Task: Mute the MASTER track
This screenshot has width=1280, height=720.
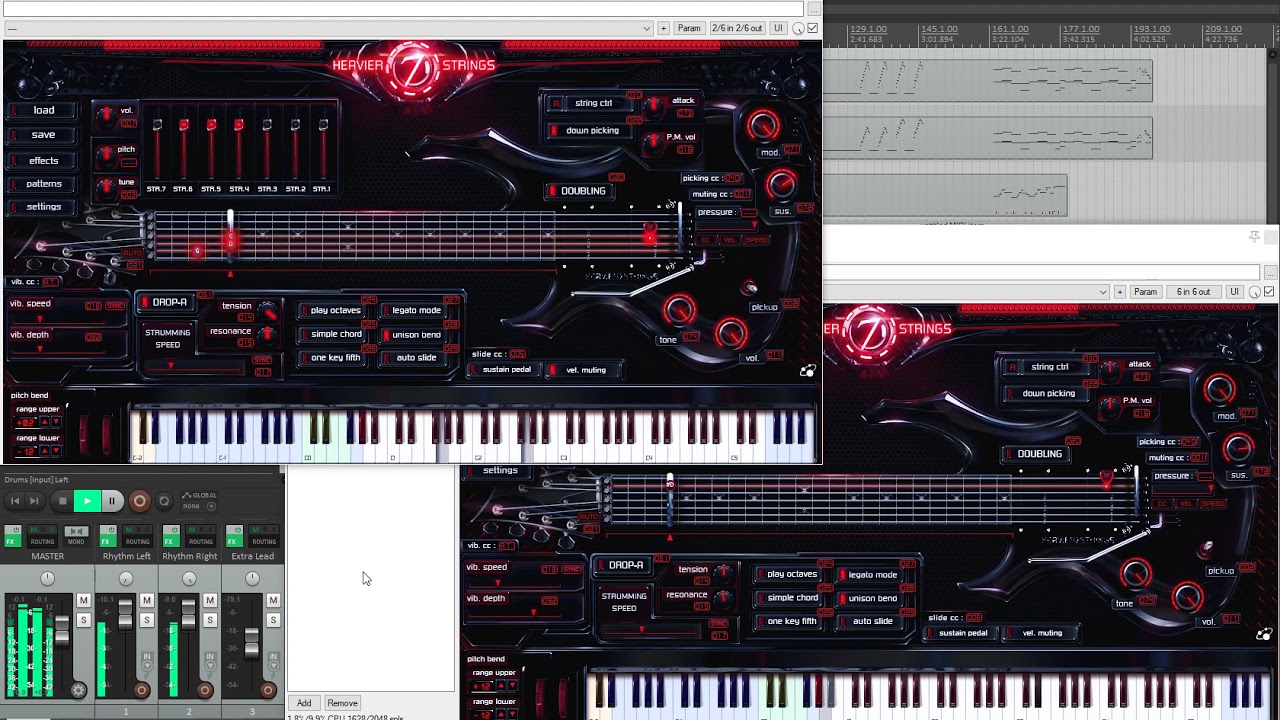Action: pos(83,600)
